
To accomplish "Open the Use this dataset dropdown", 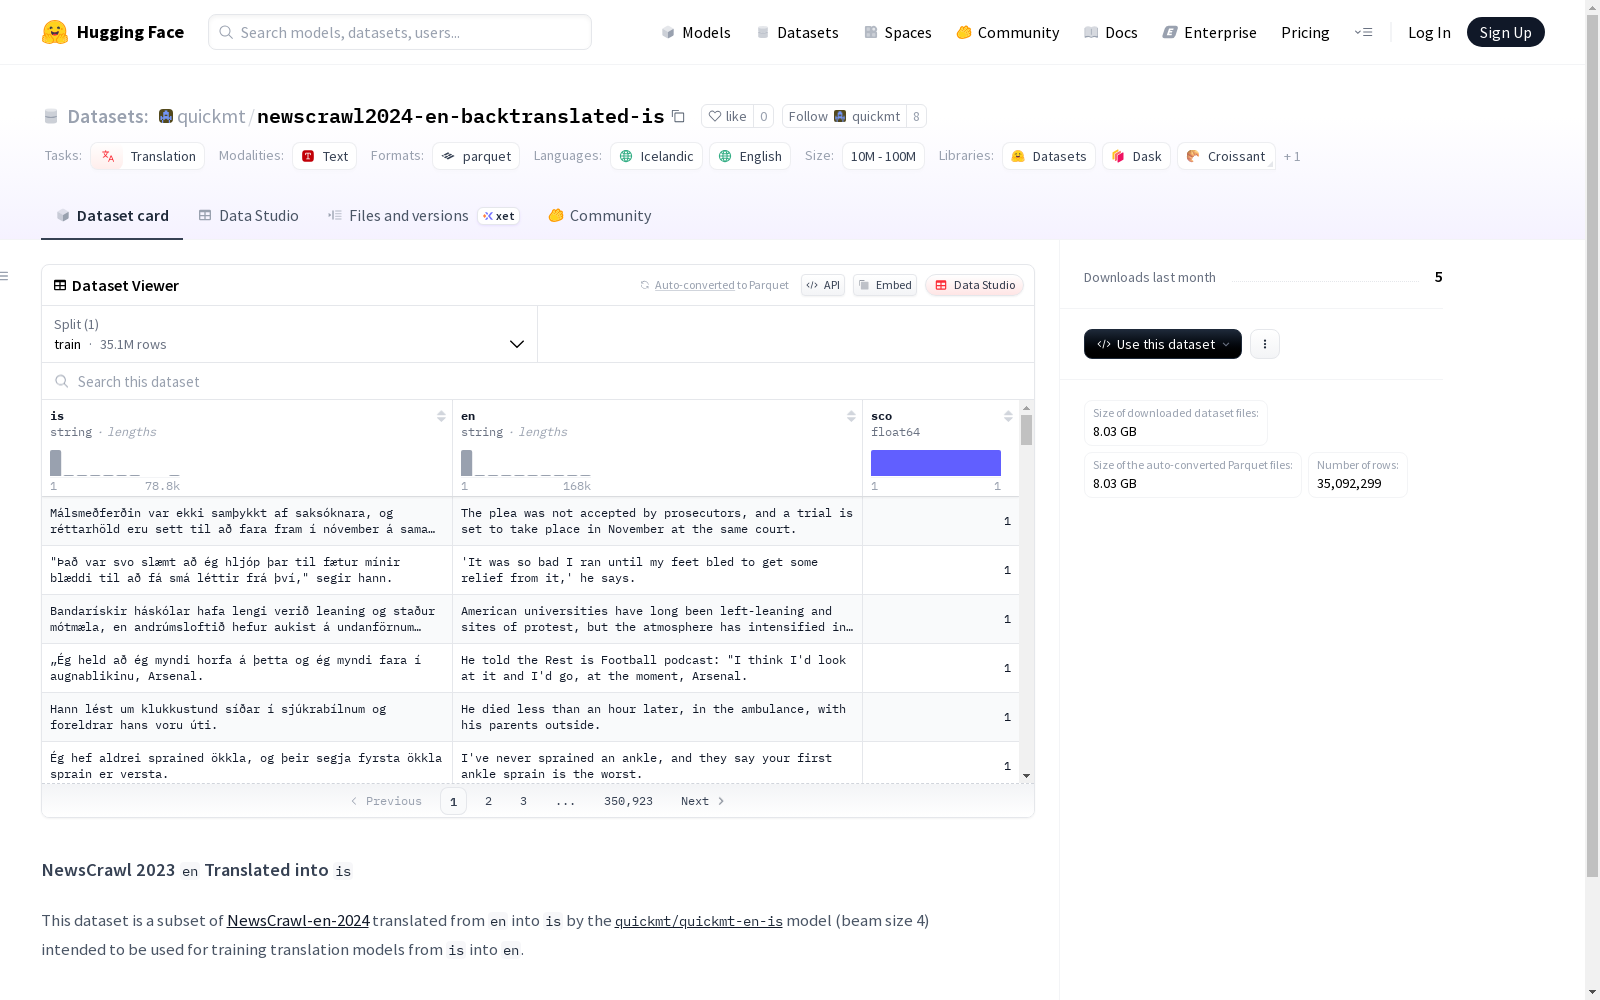I will click(x=1163, y=344).
